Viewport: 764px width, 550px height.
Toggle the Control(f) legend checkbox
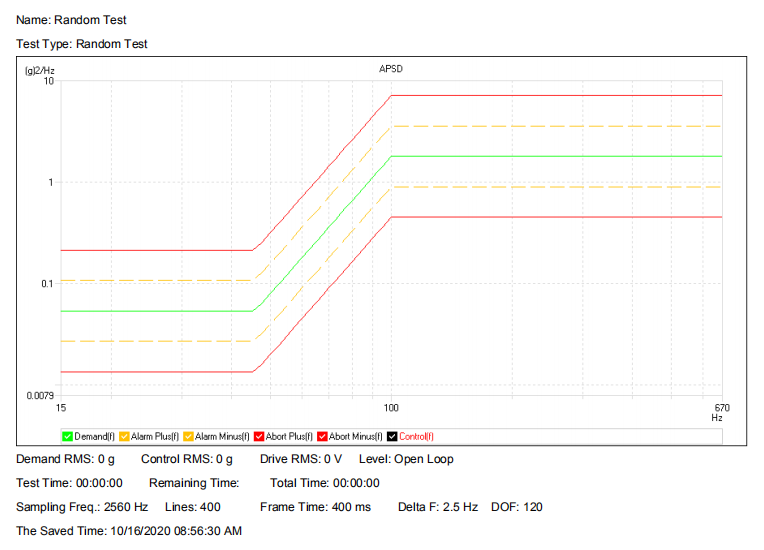(392, 436)
